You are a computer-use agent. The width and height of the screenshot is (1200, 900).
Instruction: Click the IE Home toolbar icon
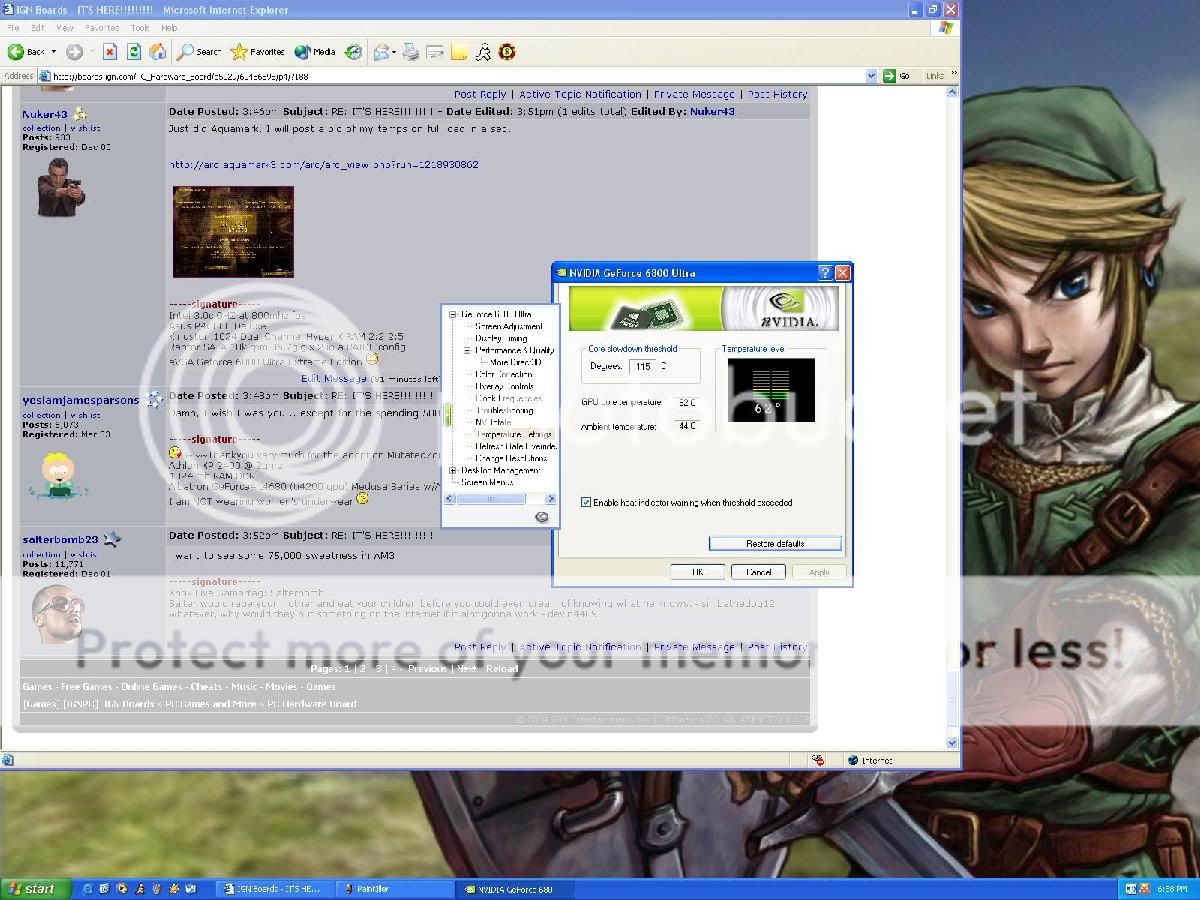(x=157, y=52)
